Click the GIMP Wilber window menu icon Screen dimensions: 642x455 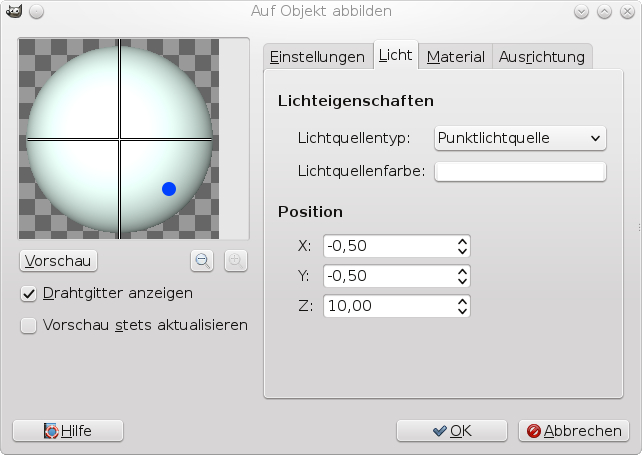(14, 11)
